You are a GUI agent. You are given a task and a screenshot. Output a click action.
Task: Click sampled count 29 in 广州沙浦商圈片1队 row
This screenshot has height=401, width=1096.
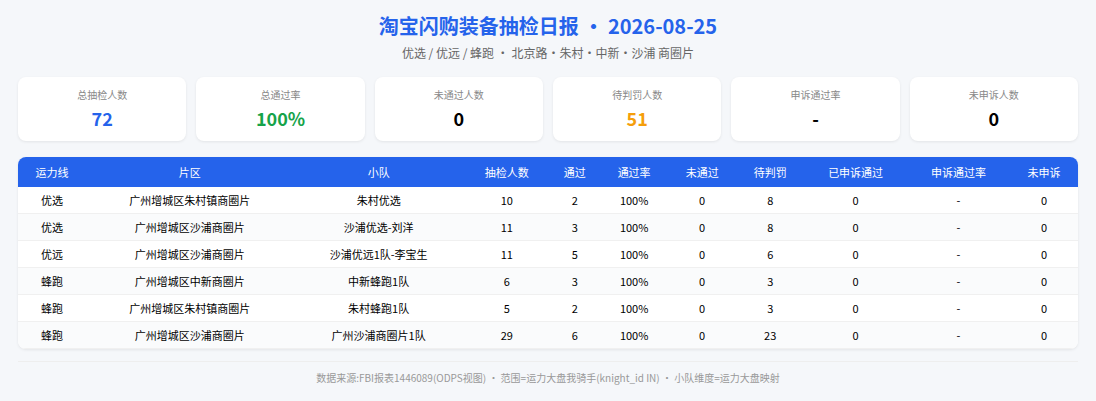coord(507,335)
